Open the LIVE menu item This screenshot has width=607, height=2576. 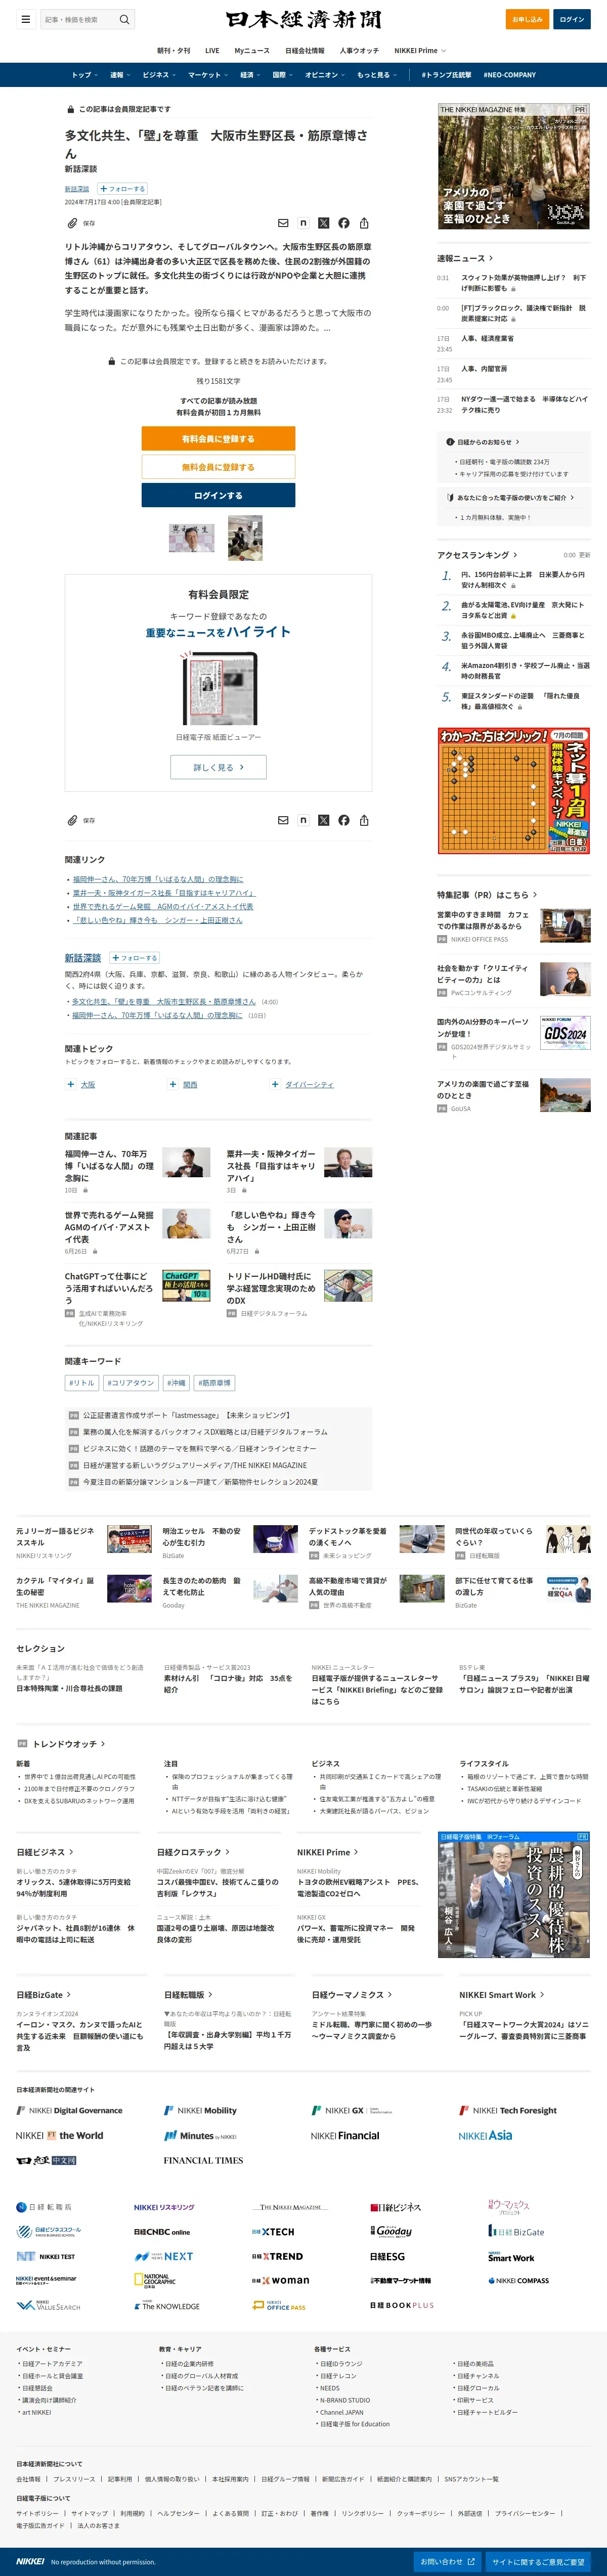click(x=212, y=50)
